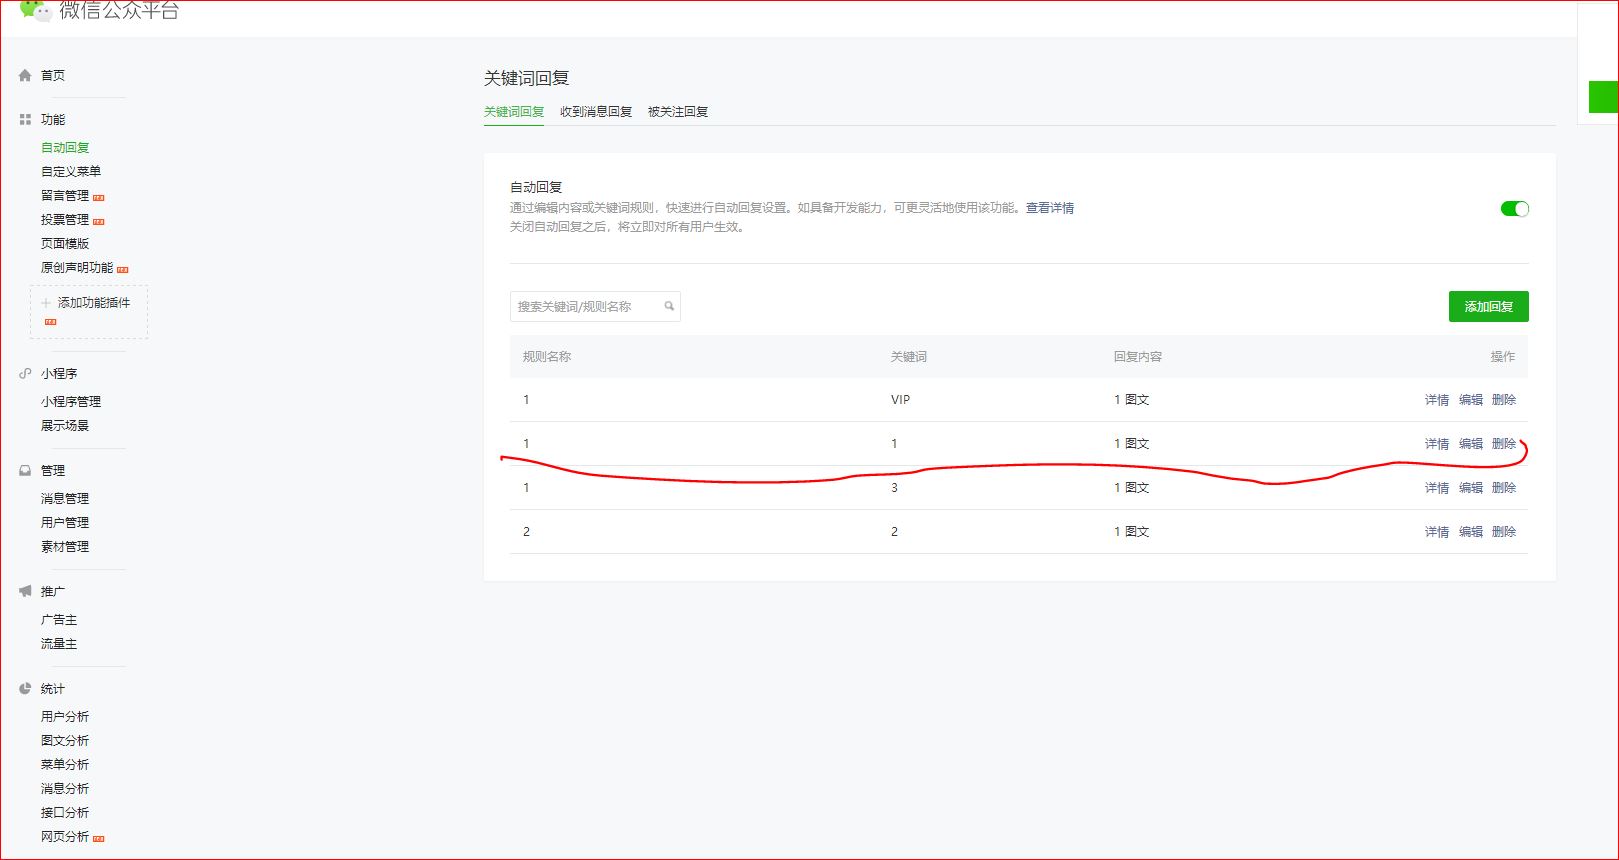
Task: Click the plus icon for 添加功能插件
Action: (46, 303)
